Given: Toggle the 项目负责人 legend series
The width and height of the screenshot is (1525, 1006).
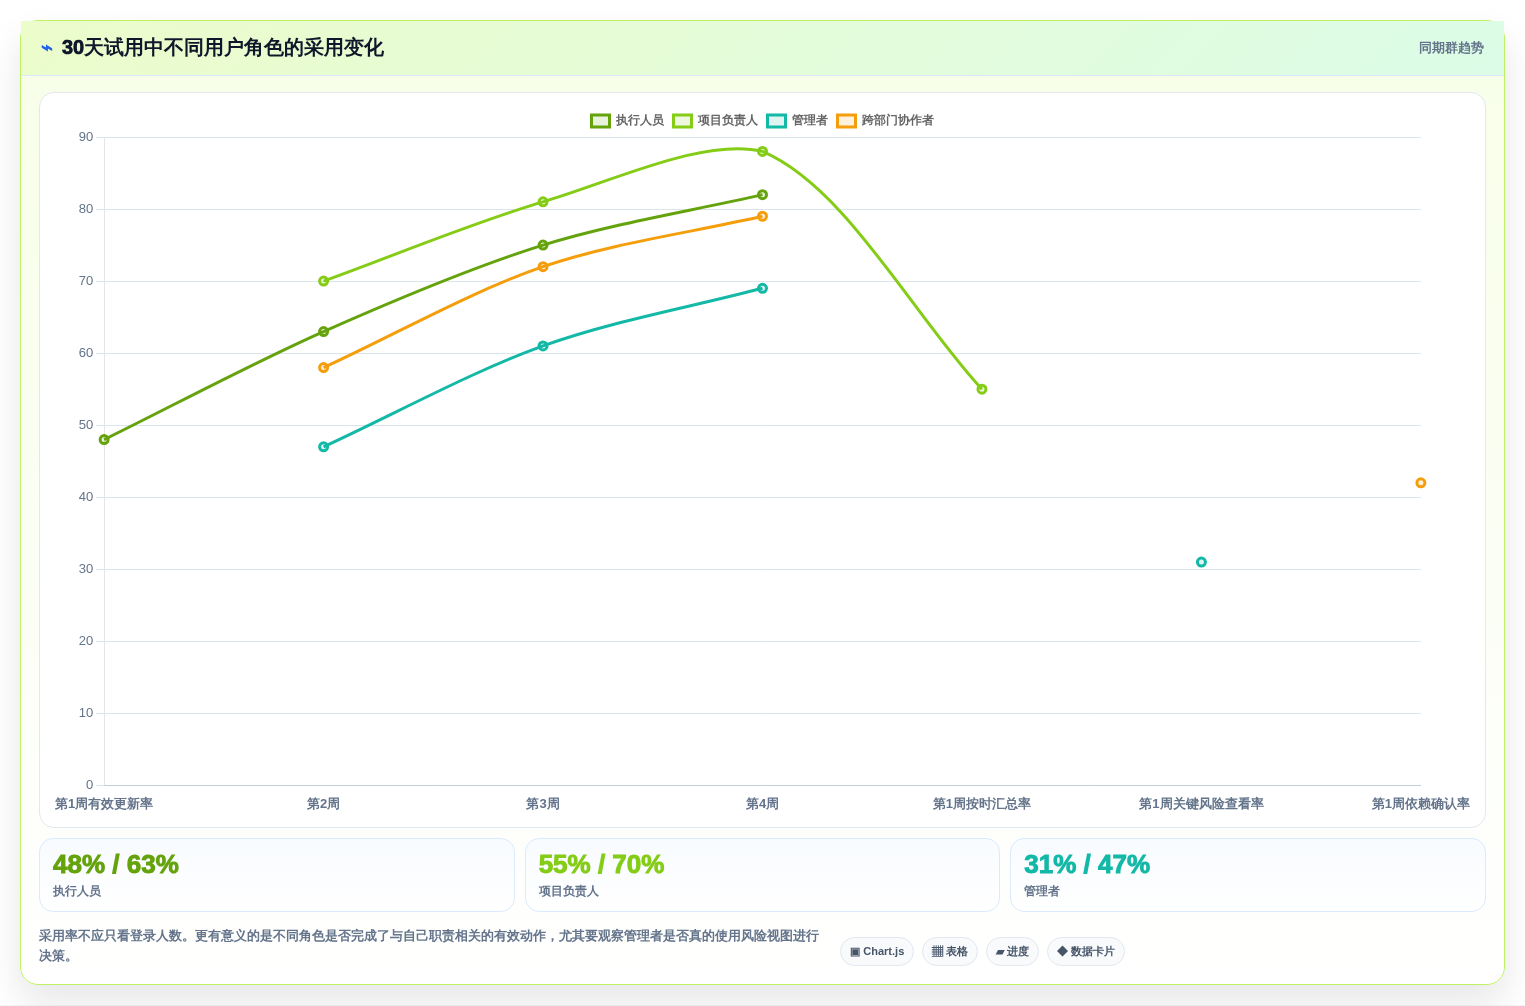Looking at the screenshot, I should click(x=715, y=120).
